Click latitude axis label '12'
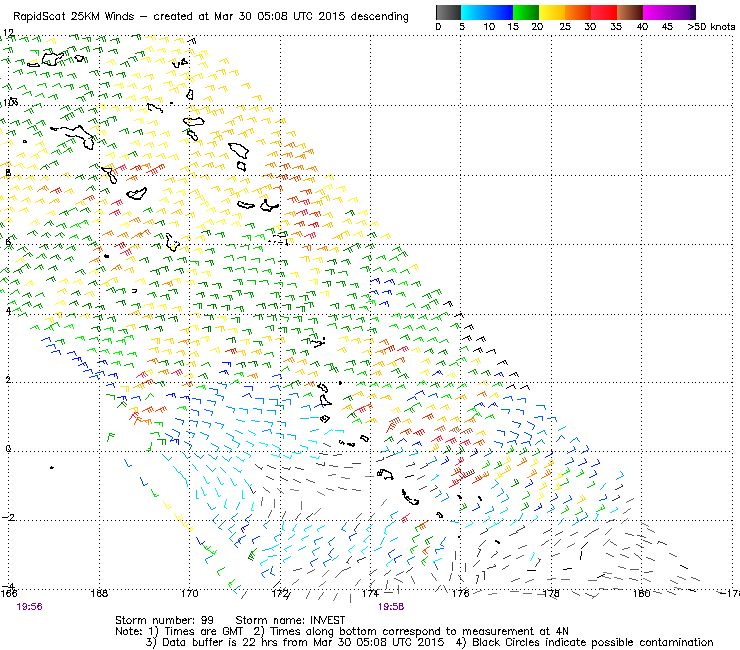This screenshot has height=650, width=740. click(x=8, y=33)
